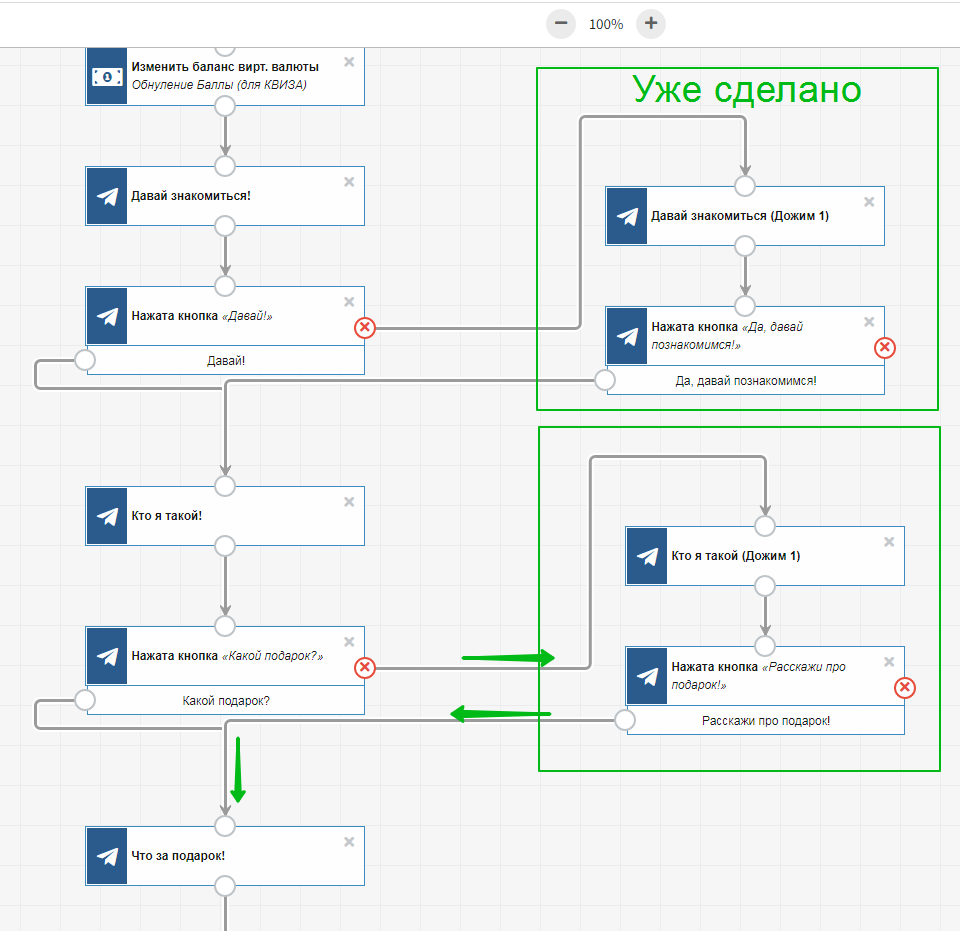Click input connector atop «Да, давай познакомимся!» block
The width and height of the screenshot is (960, 931).
pyautogui.click(x=745, y=306)
